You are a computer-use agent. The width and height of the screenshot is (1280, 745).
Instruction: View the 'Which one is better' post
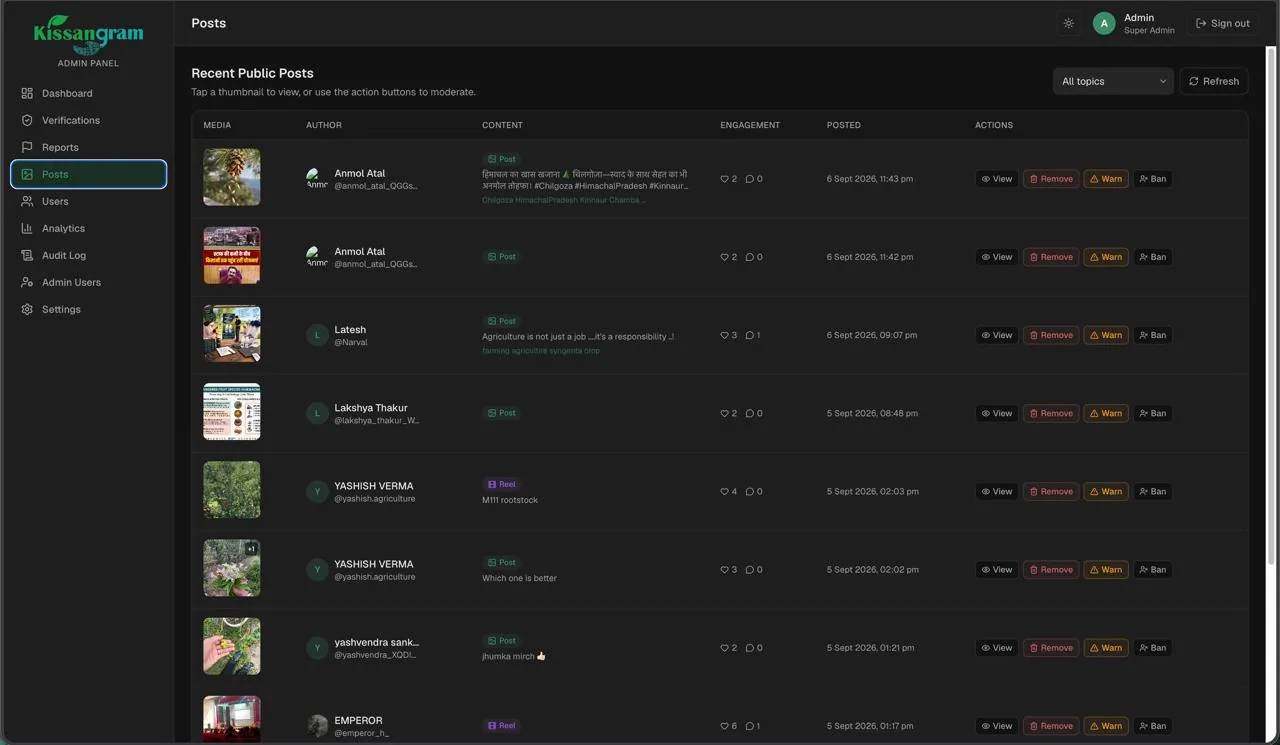click(996, 570)
